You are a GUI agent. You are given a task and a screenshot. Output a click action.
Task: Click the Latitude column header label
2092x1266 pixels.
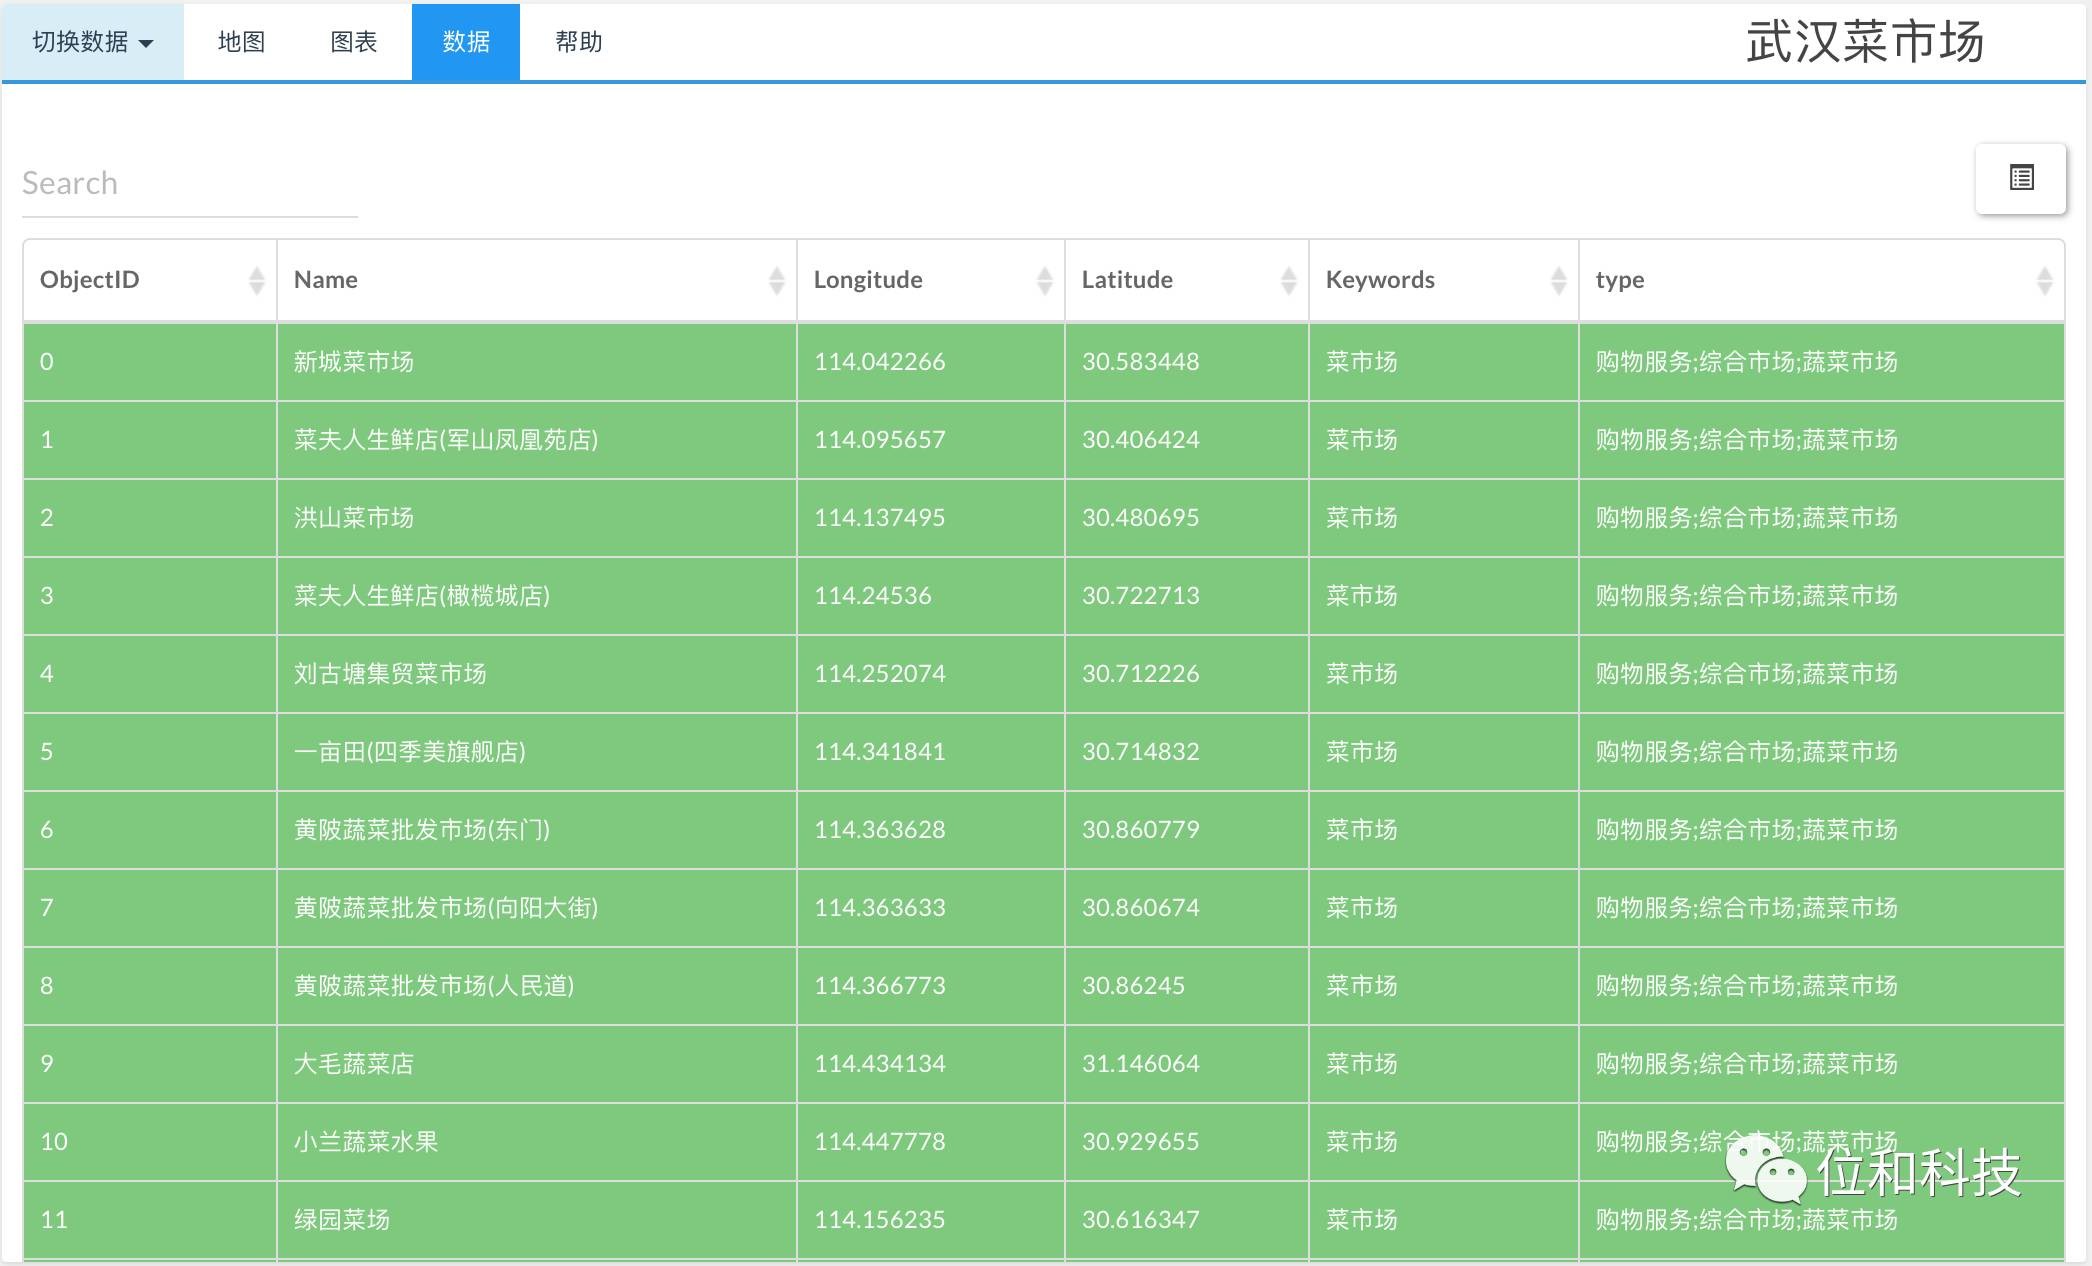[1127, 280]
